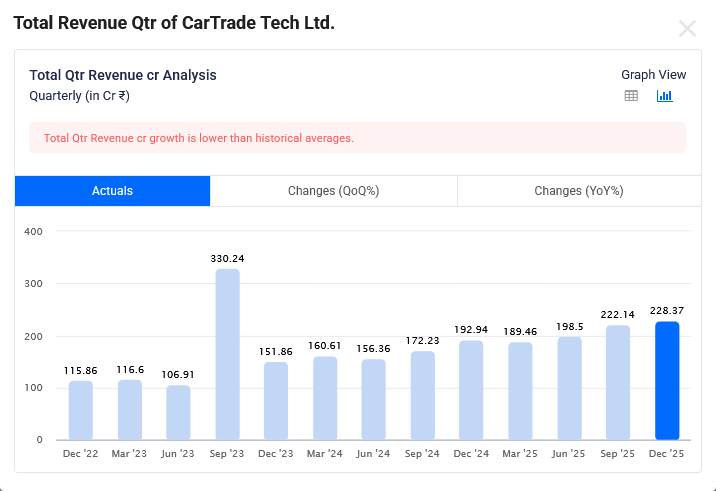
Task: Select the Mar '24 revenue bar
Action: click(x=325, y=398)
